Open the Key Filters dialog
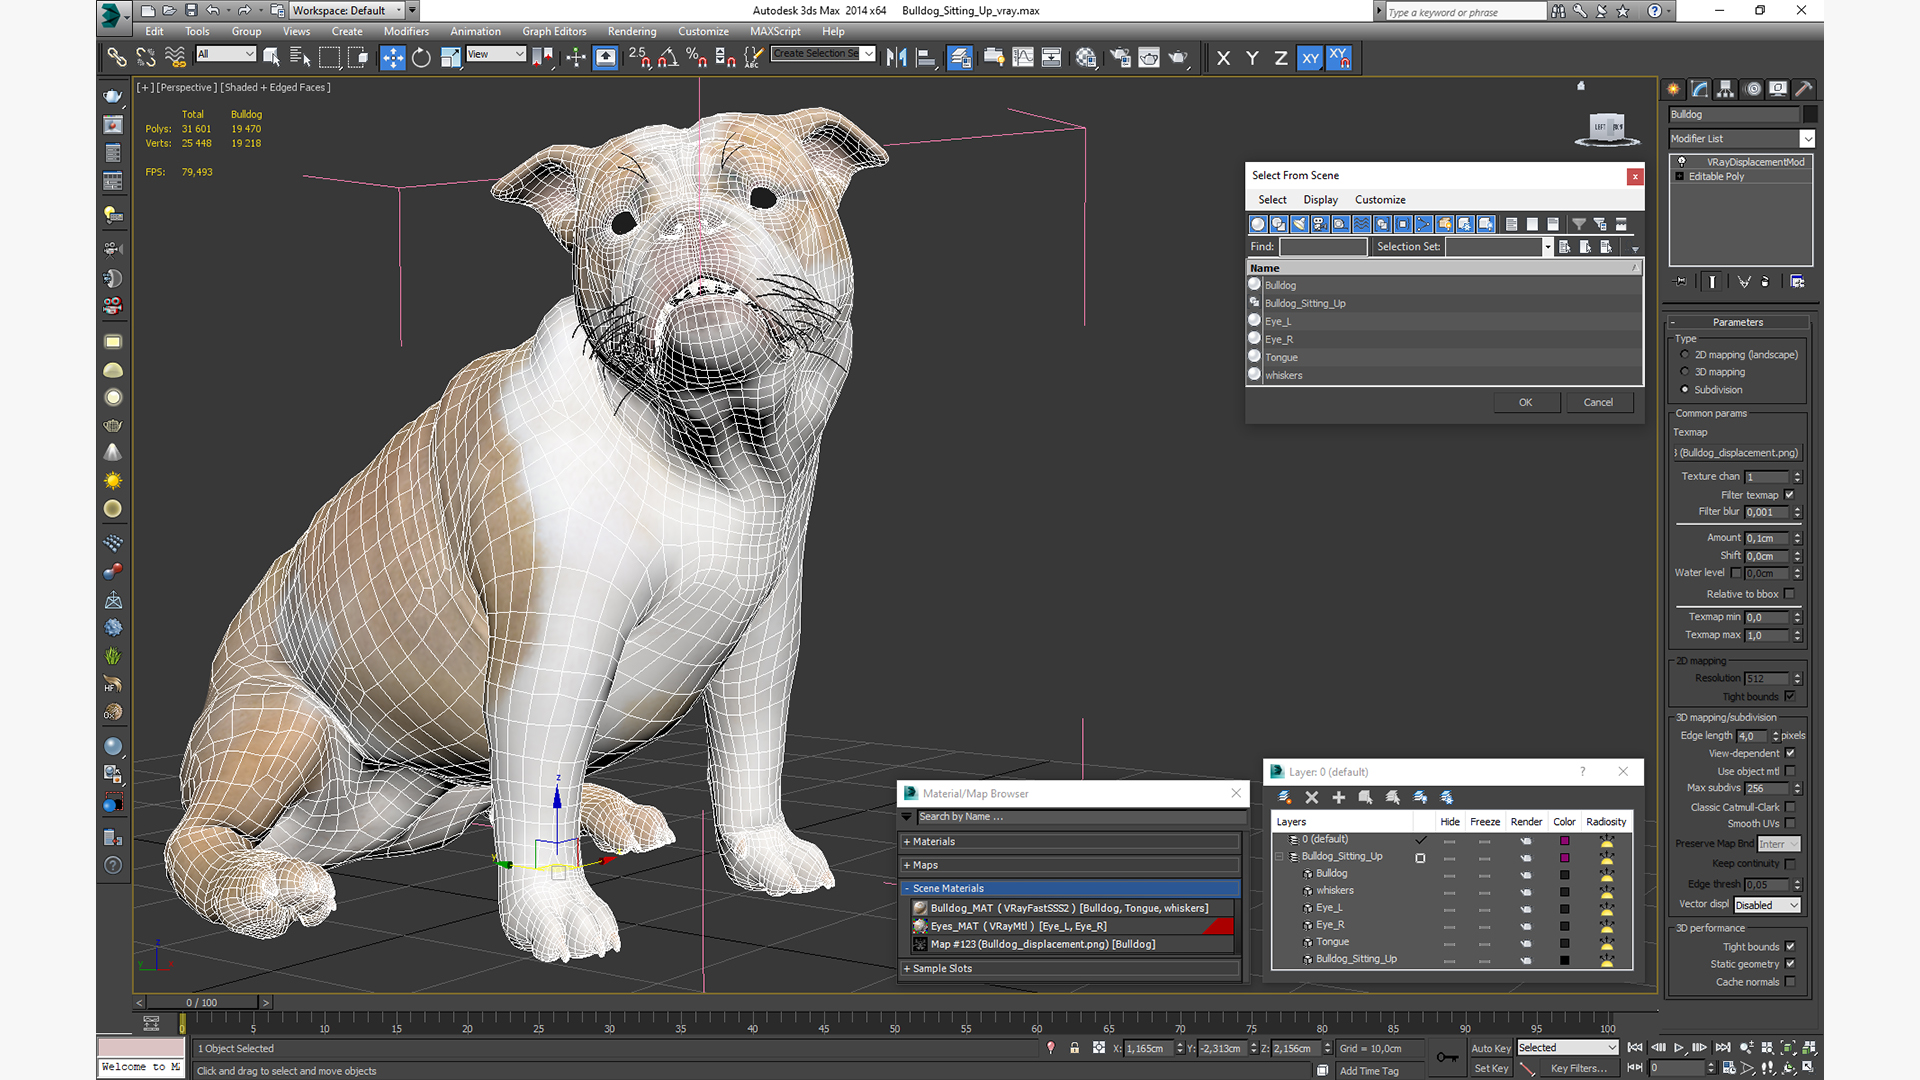This screenshot has height=1080, width=1920. [x=1578, y=1069]
